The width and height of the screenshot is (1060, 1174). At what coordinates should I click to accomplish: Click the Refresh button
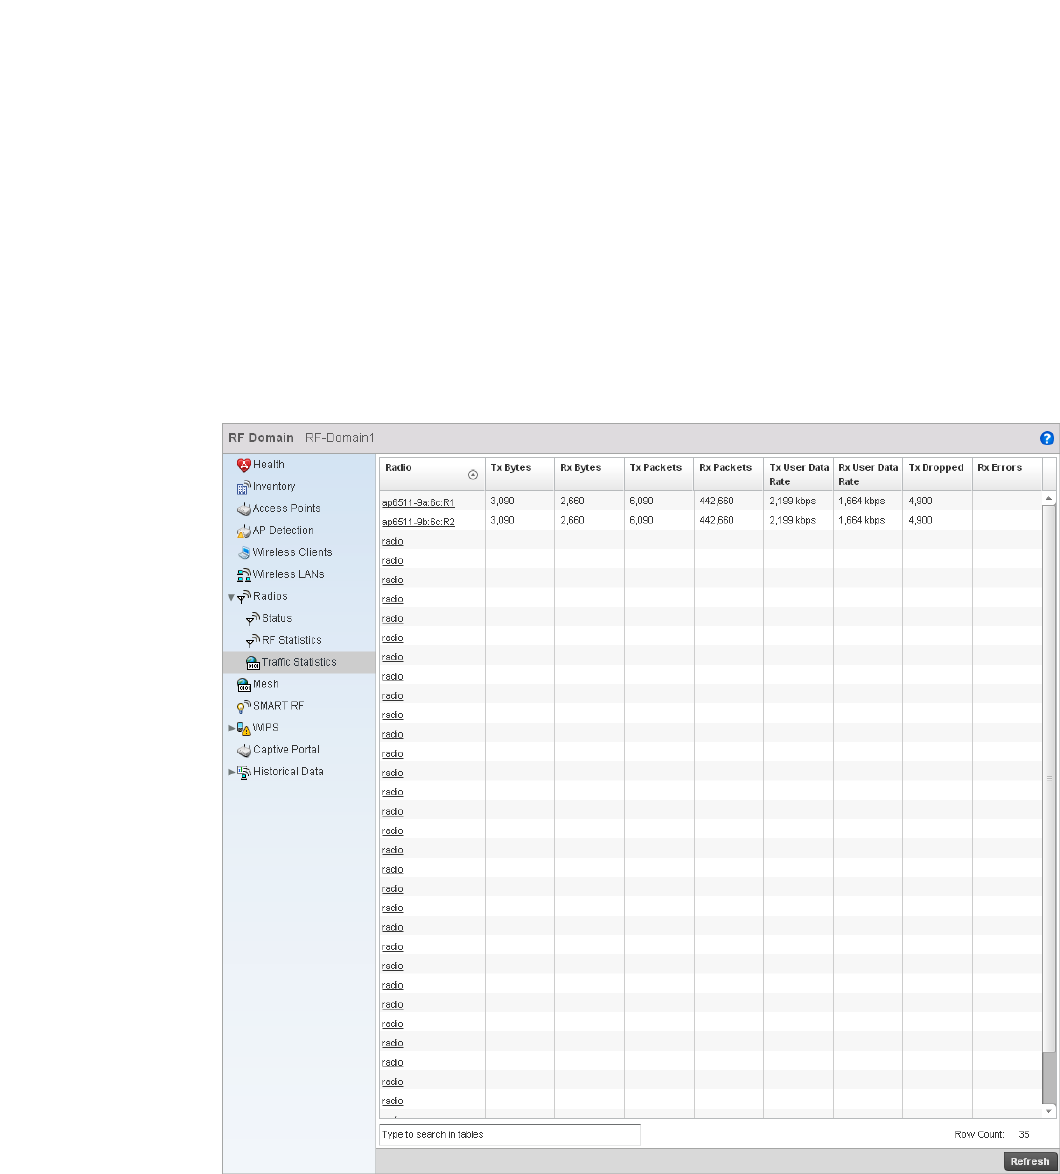1030,1161
